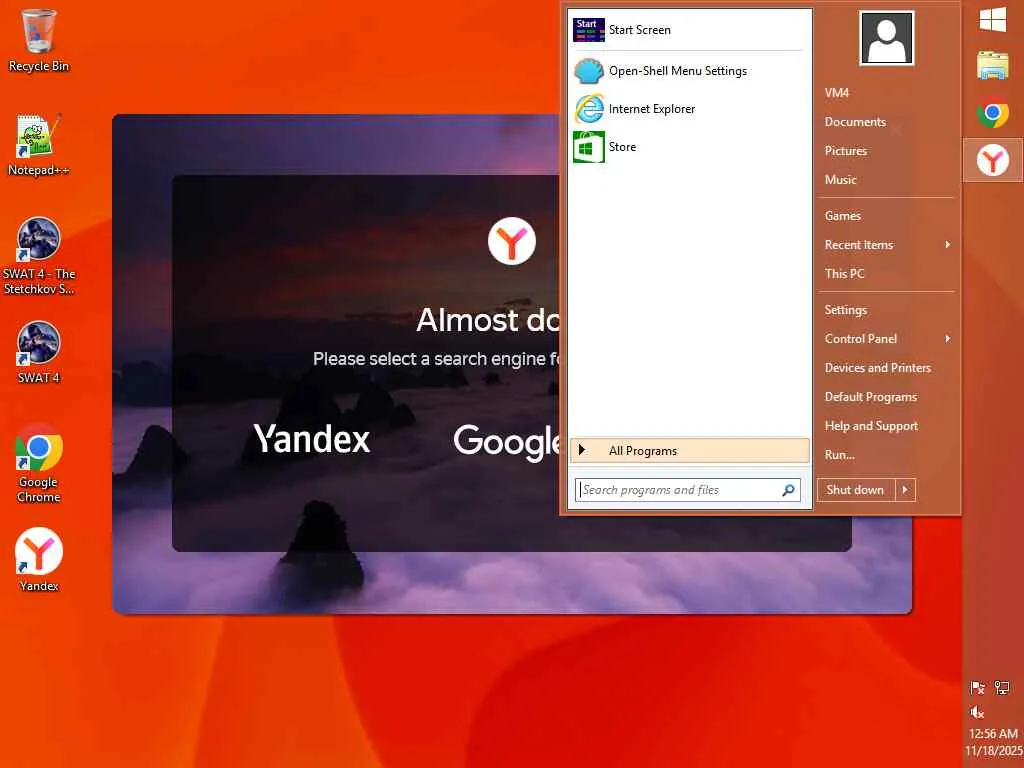Select the SWAT 4 desktop shortcut
Image resolution: width=1024 pixels, height=768 pixels.
coord(39,353)
